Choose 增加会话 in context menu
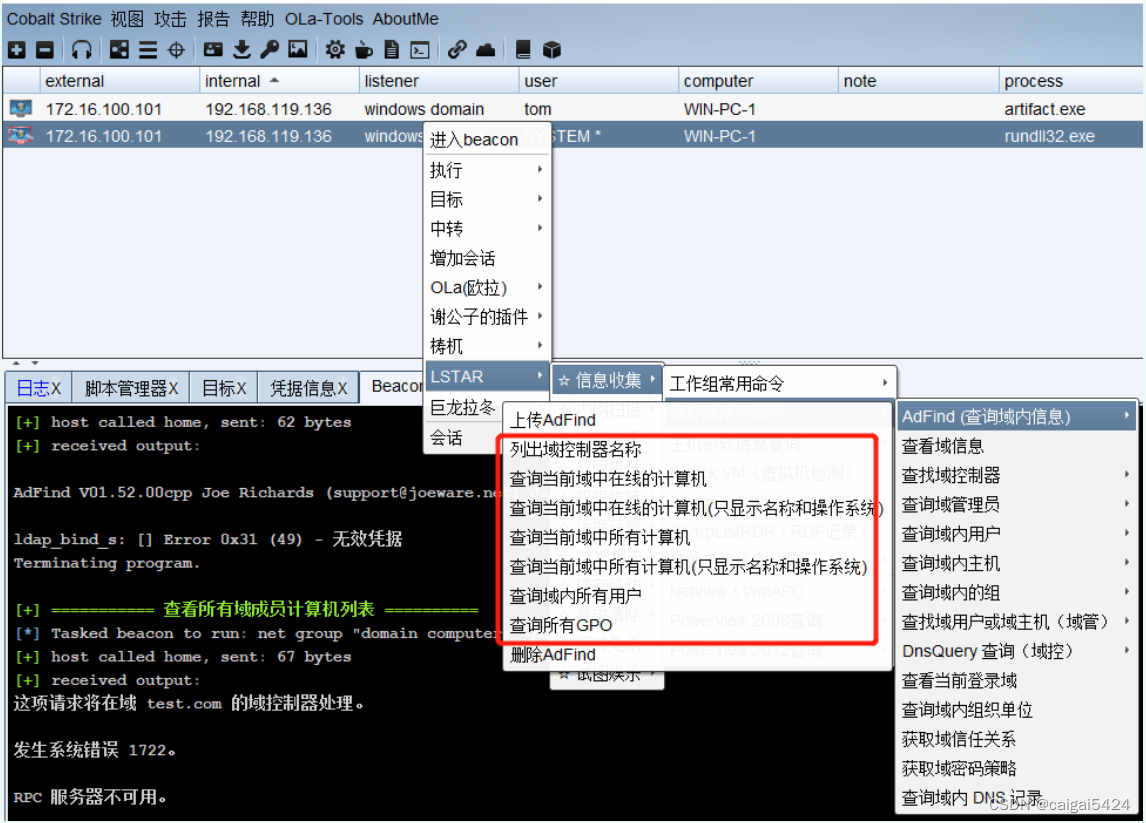 click(487, 258)
